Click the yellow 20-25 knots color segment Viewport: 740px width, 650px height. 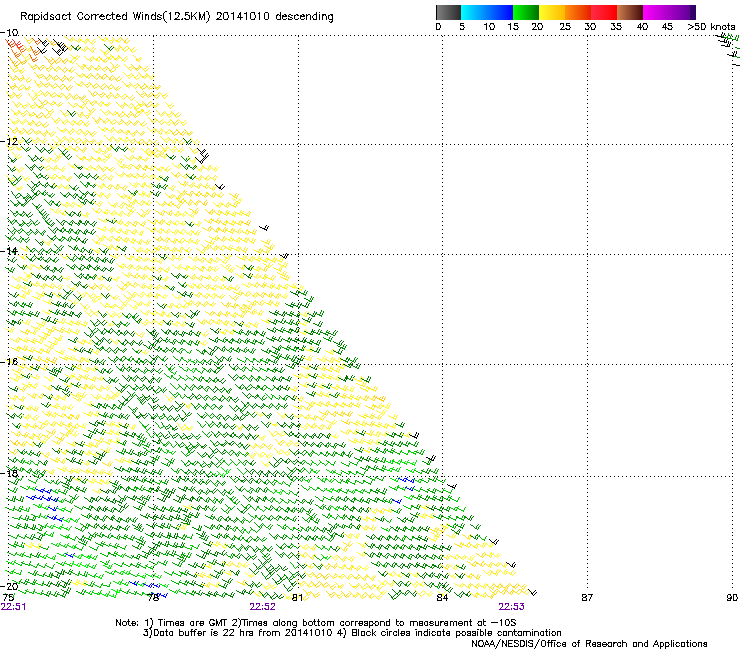pyautogui.click(x=552, y=12)
